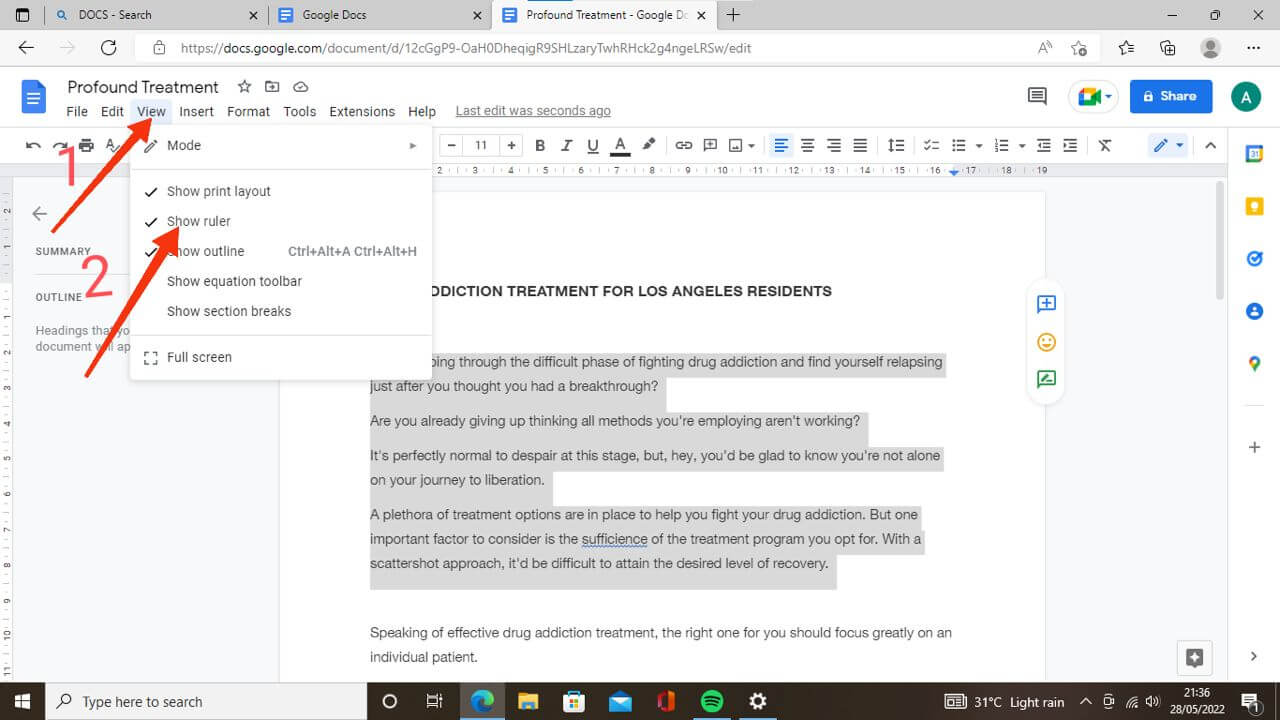Toggle Show print layout
Screen dimensions: 1280x720
[218, 191]
